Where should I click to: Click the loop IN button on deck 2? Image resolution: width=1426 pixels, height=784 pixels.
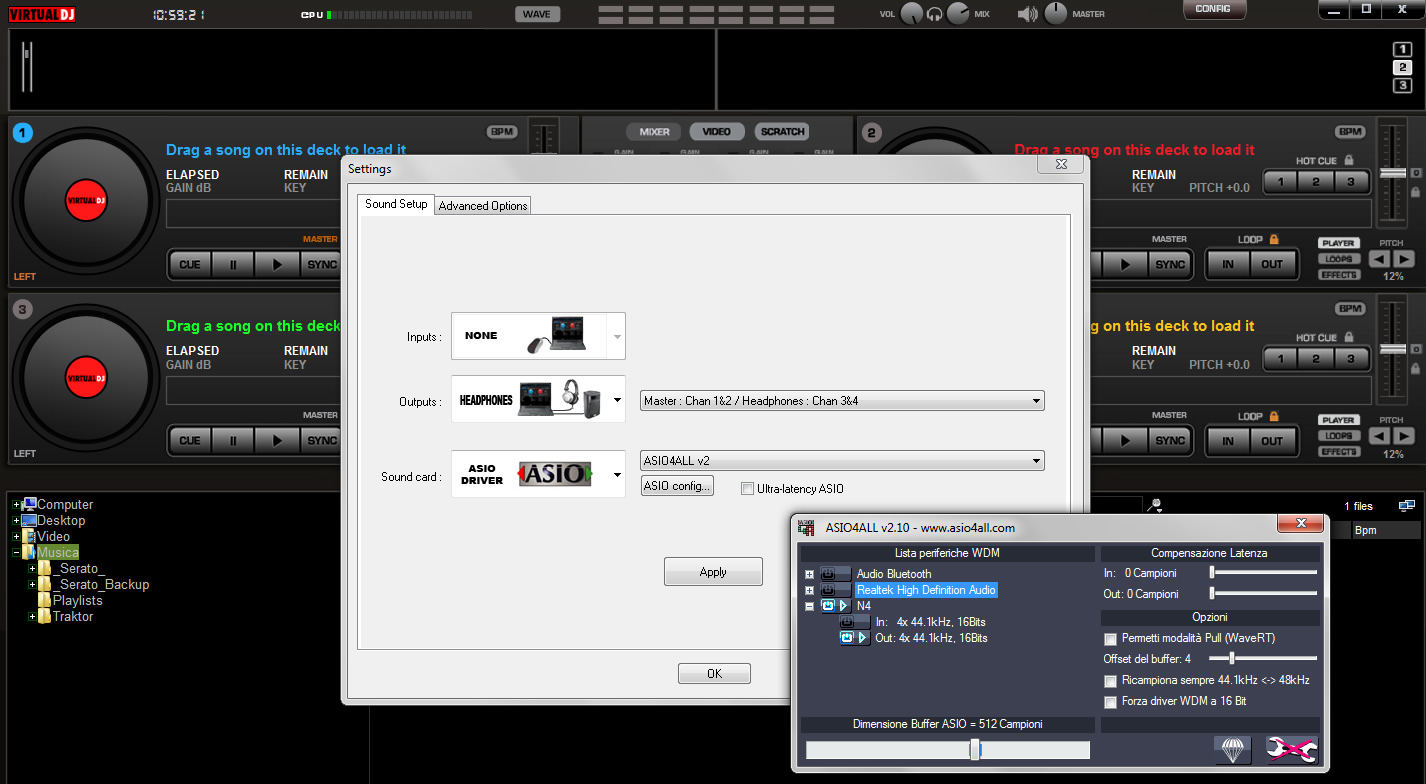pyautogui.click(x=1228, y=265)
